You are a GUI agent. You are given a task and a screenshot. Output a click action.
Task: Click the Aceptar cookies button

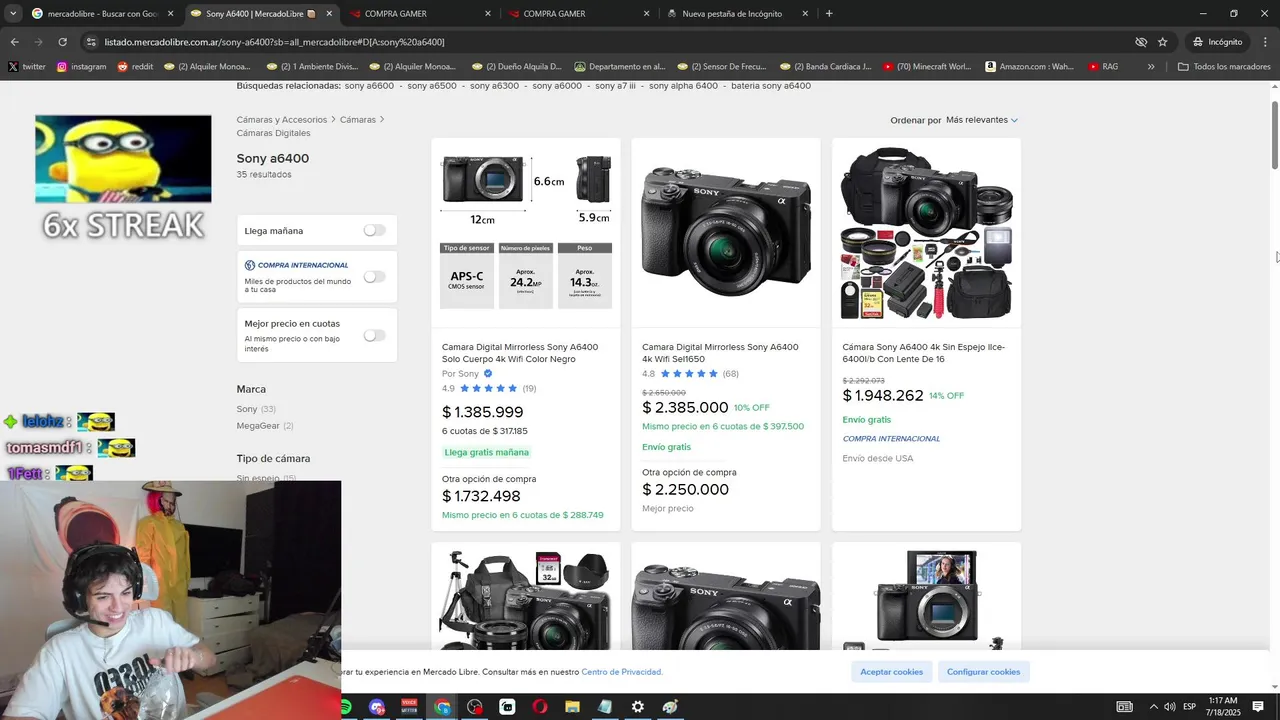(892, 672)
